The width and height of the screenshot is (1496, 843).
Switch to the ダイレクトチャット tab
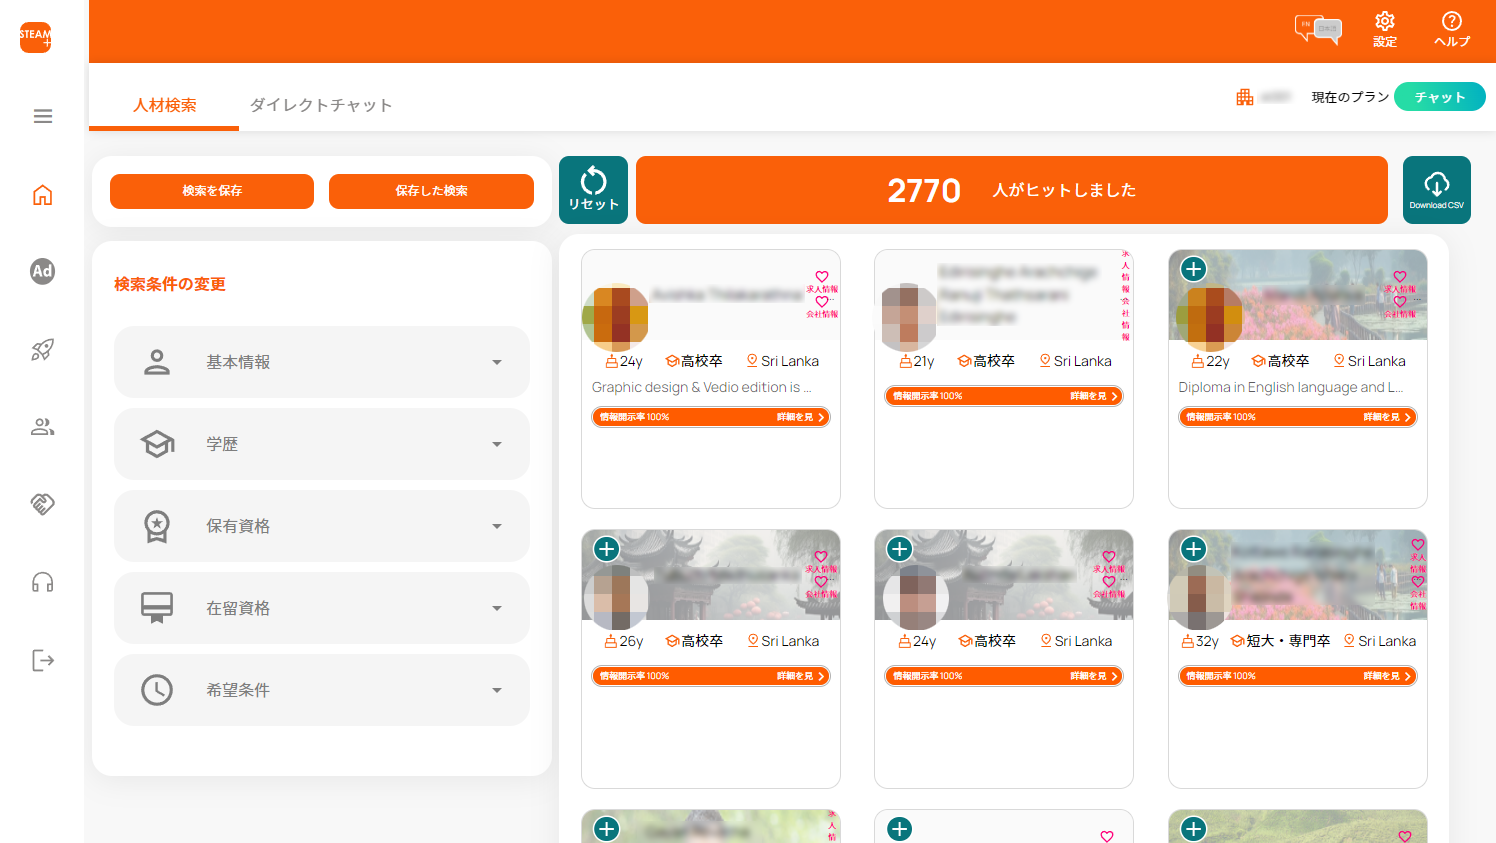pyautogui.click(x=321, y=105)
